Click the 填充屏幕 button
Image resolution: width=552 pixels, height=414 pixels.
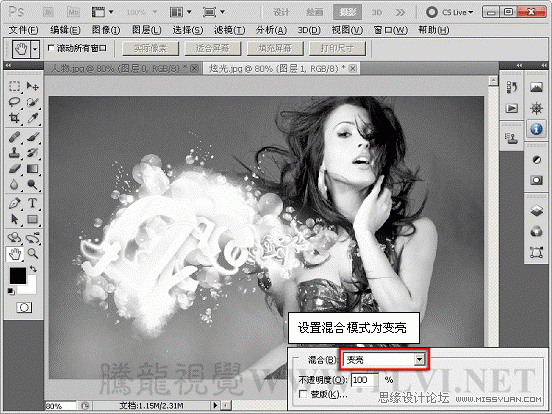pos(275,48)
